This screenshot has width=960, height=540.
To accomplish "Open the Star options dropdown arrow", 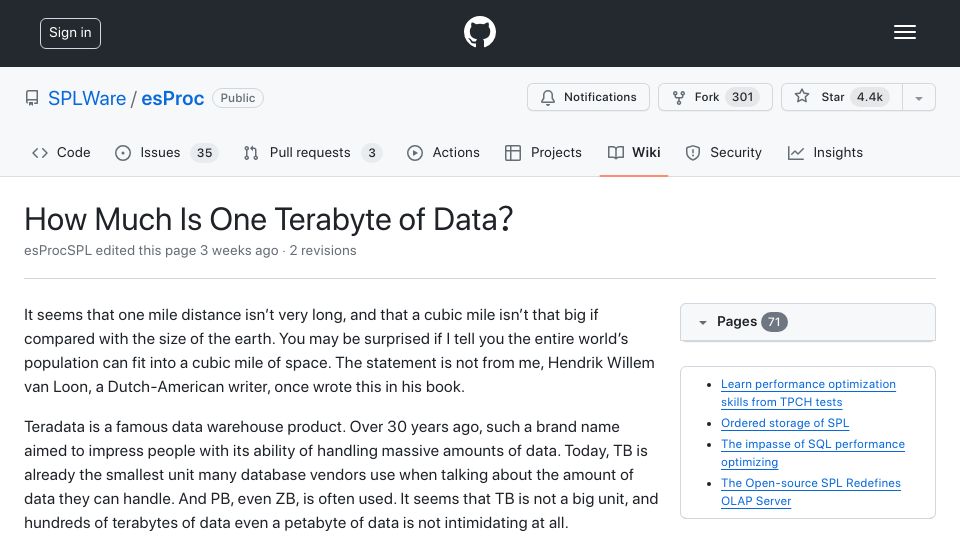I will pos(918,97).
